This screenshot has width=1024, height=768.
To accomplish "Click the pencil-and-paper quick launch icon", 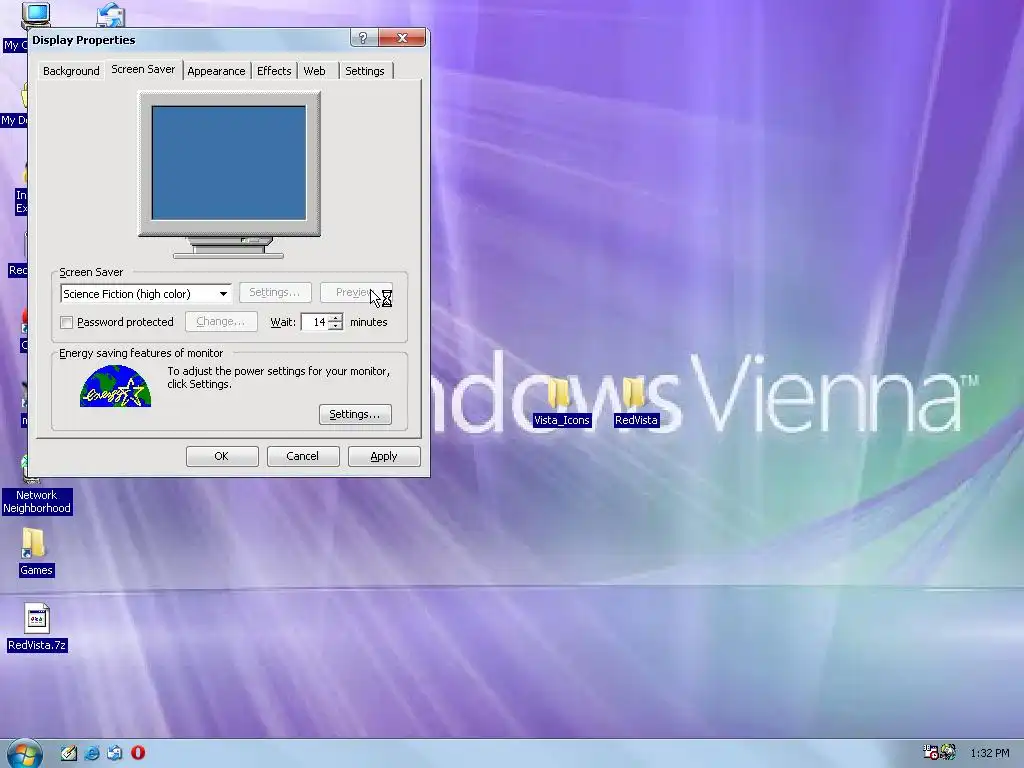I will click(x=69, y=753).
